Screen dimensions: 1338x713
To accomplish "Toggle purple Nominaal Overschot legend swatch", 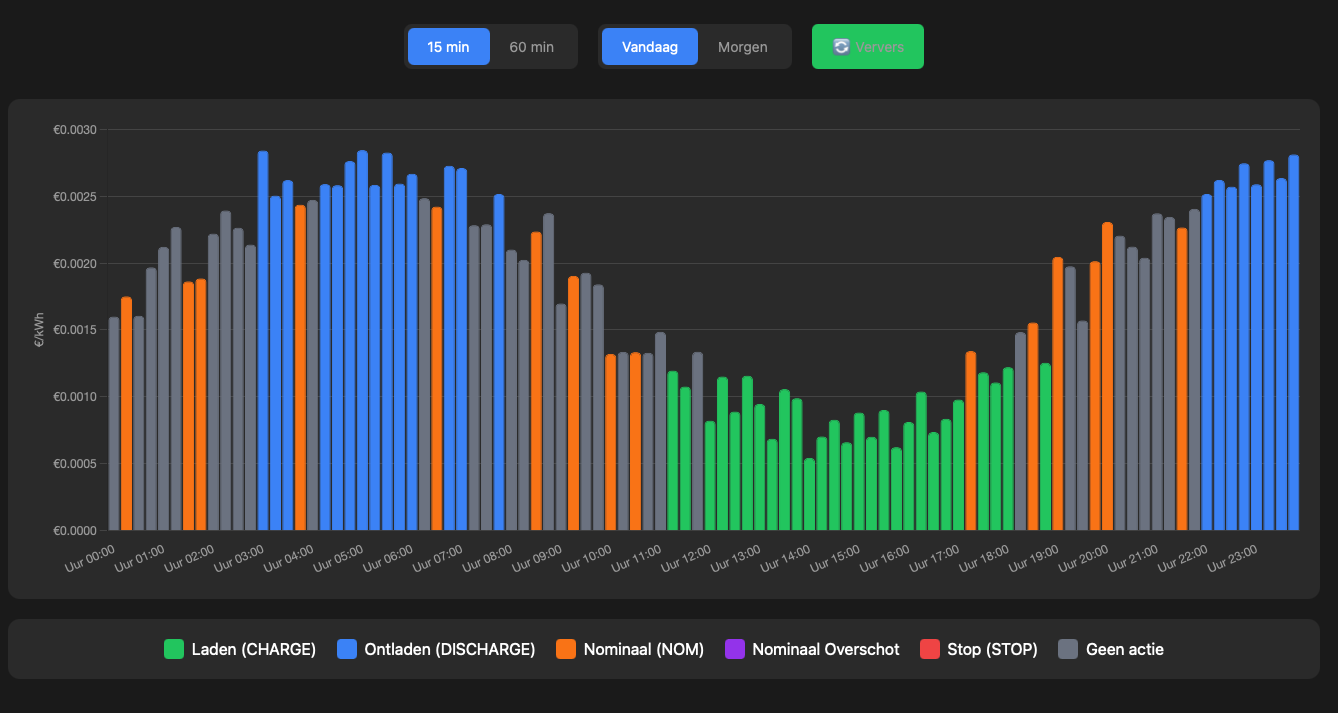I will pyautogui.click(x=735, y=649).
